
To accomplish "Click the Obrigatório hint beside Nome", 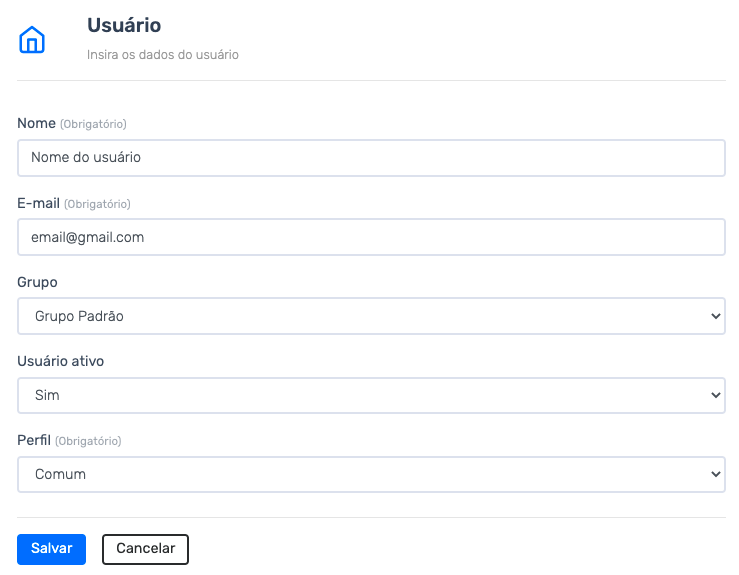I will pyautogui.click(x=93, y=124).
